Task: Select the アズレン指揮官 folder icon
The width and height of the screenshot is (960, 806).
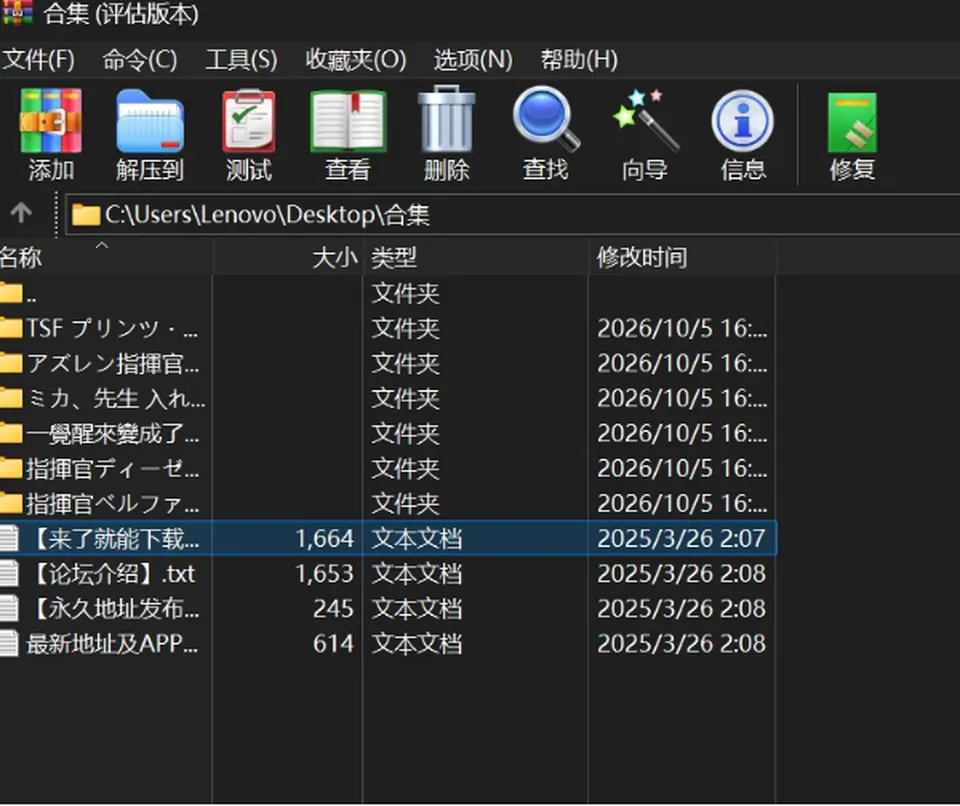Action: [11, 363]
